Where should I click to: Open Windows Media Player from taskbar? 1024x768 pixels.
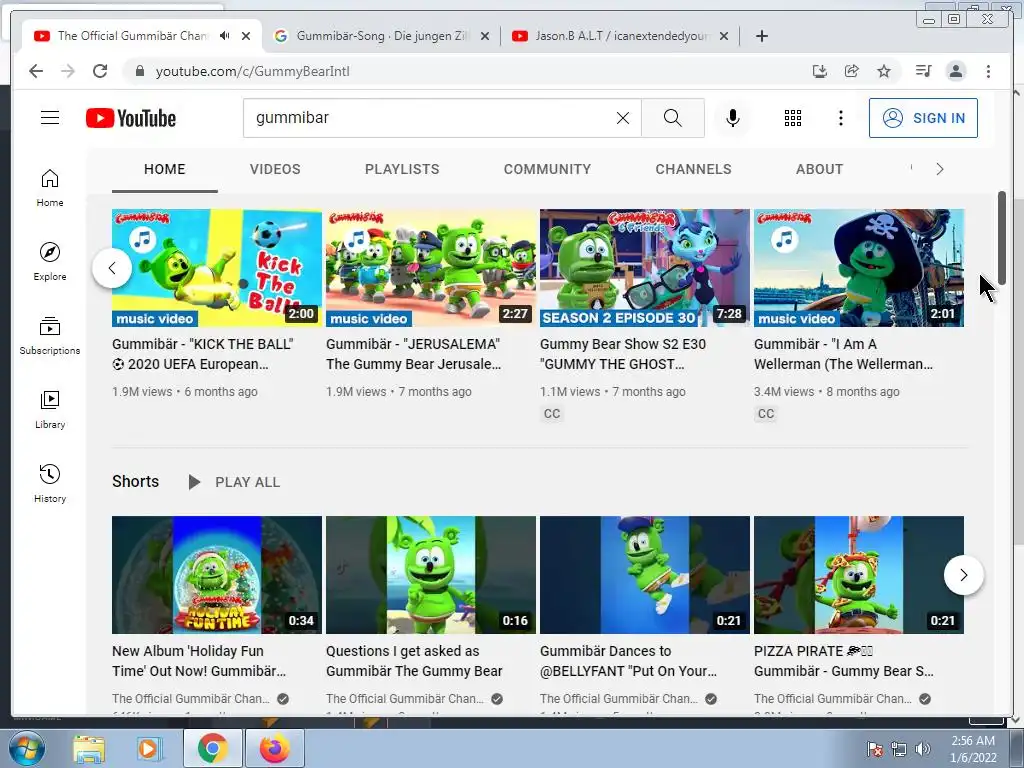tap(148, 749)
